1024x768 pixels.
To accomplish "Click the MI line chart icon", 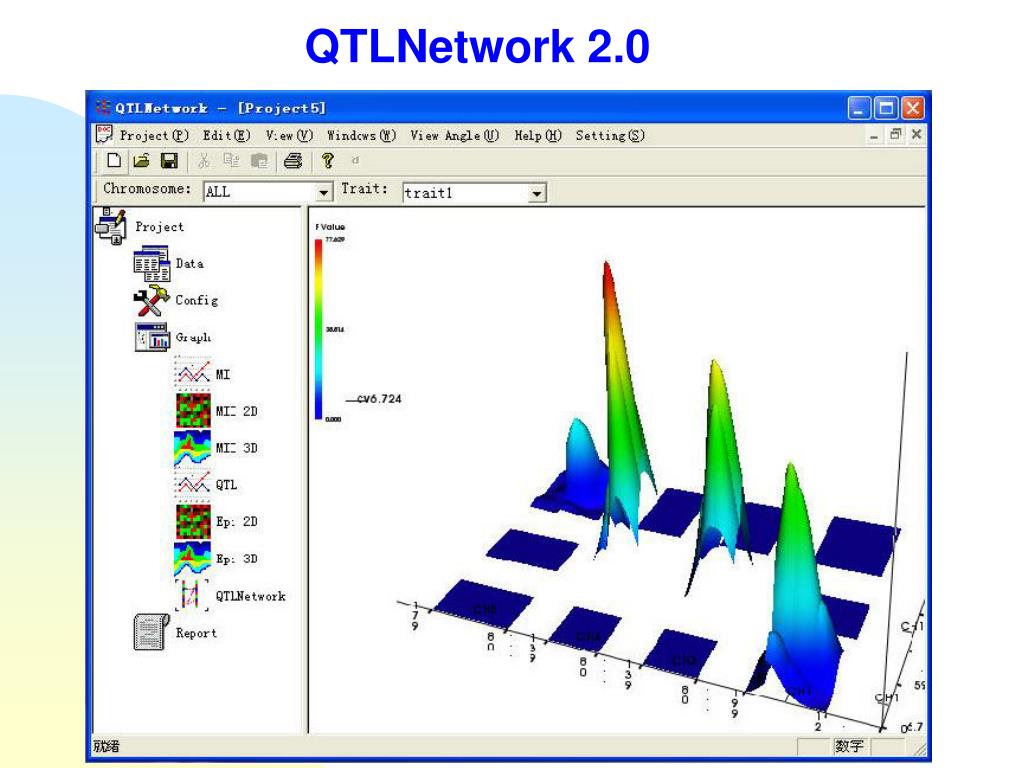I will [193, 374].
